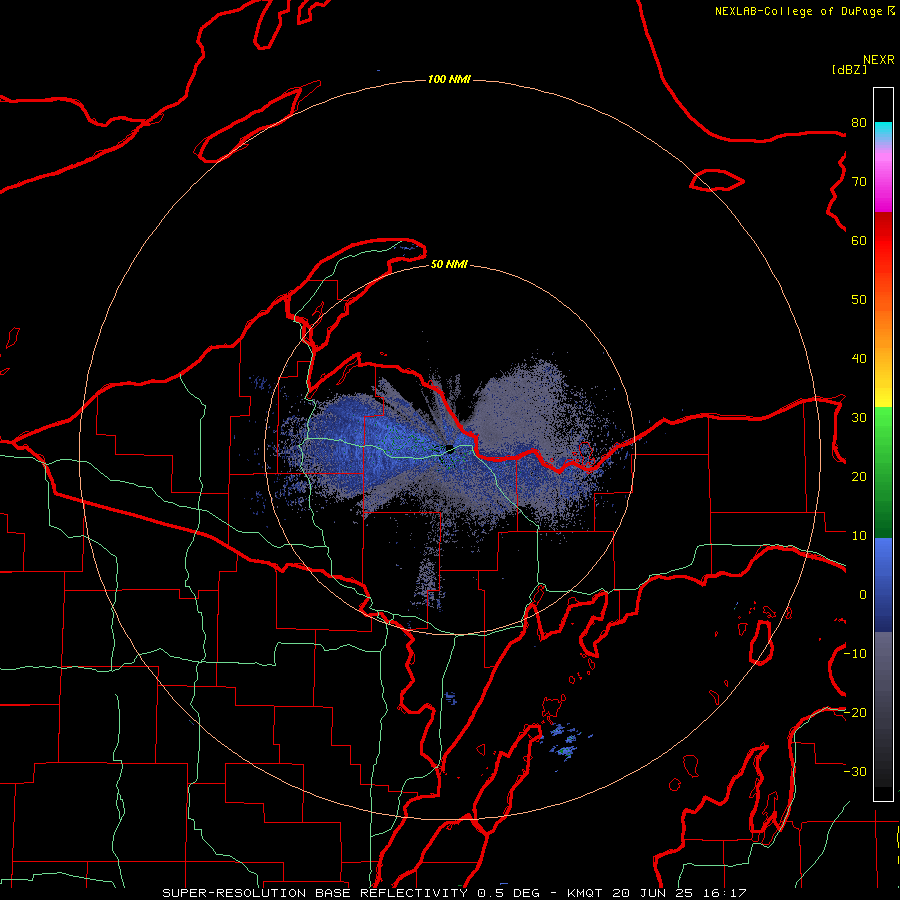Click the positive 20 value on the dBZ scale

click(859, 477)
